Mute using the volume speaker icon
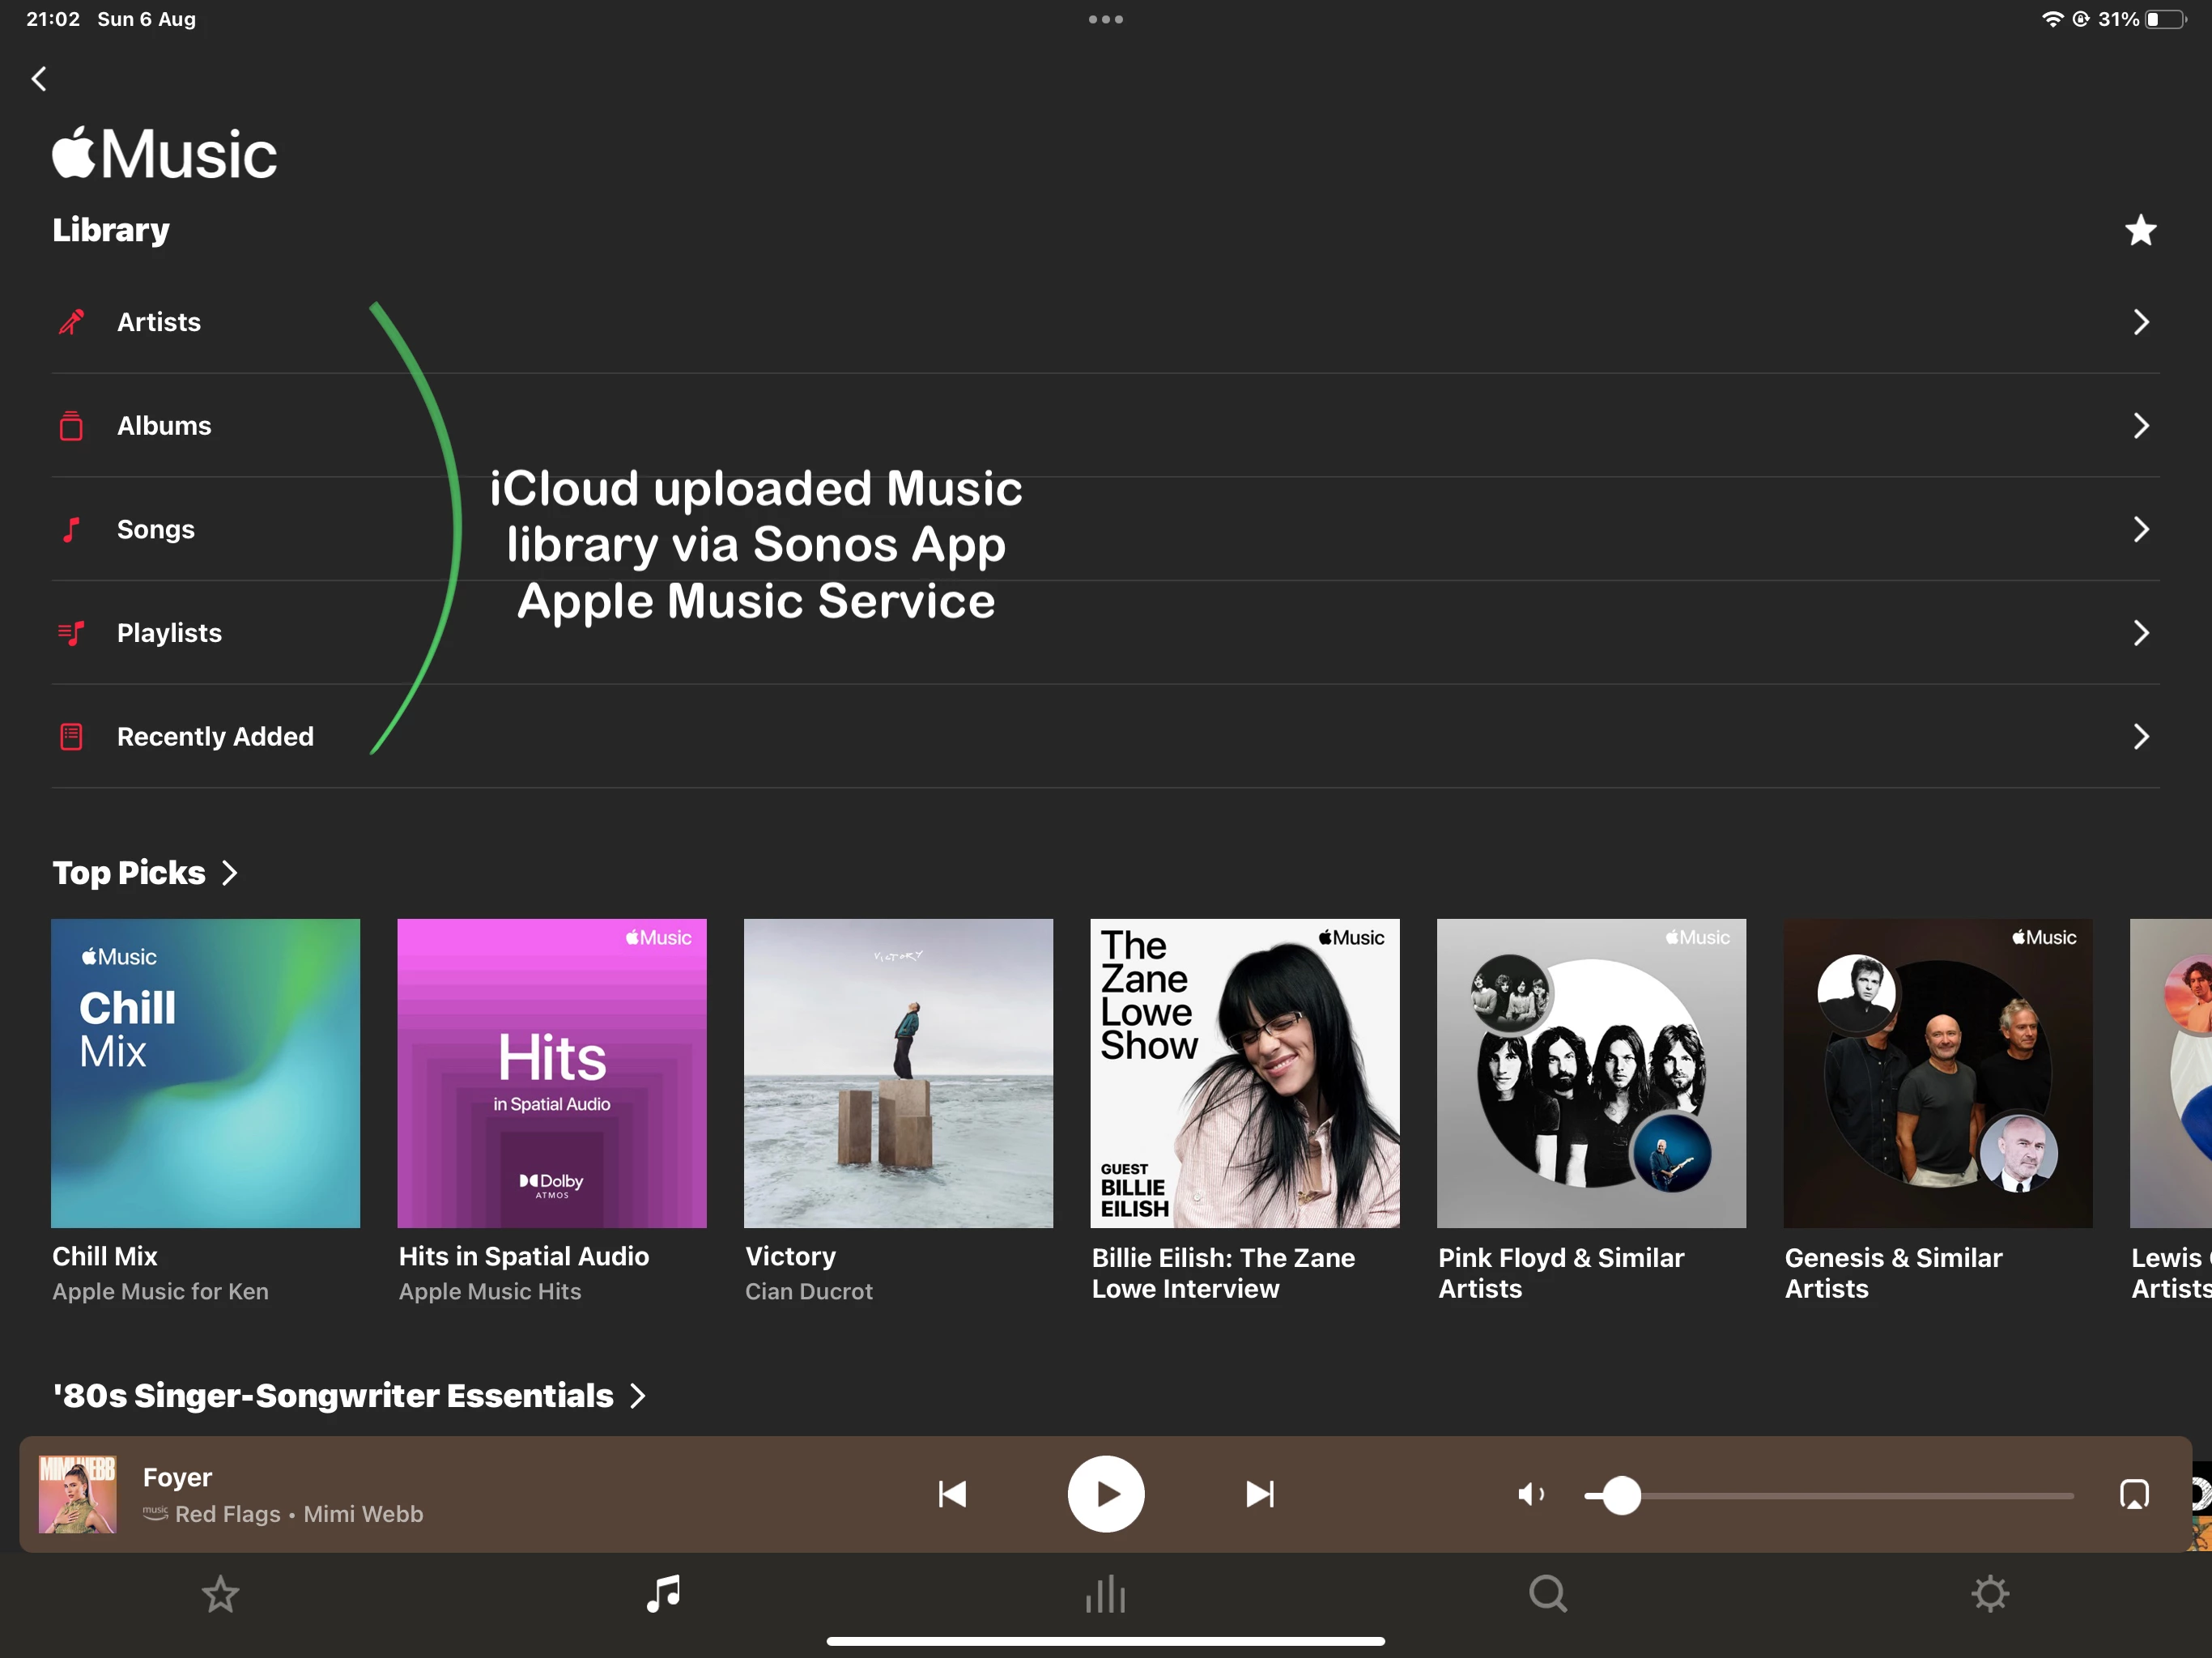The image size is (2212, 1658). click(1530, 1494)
